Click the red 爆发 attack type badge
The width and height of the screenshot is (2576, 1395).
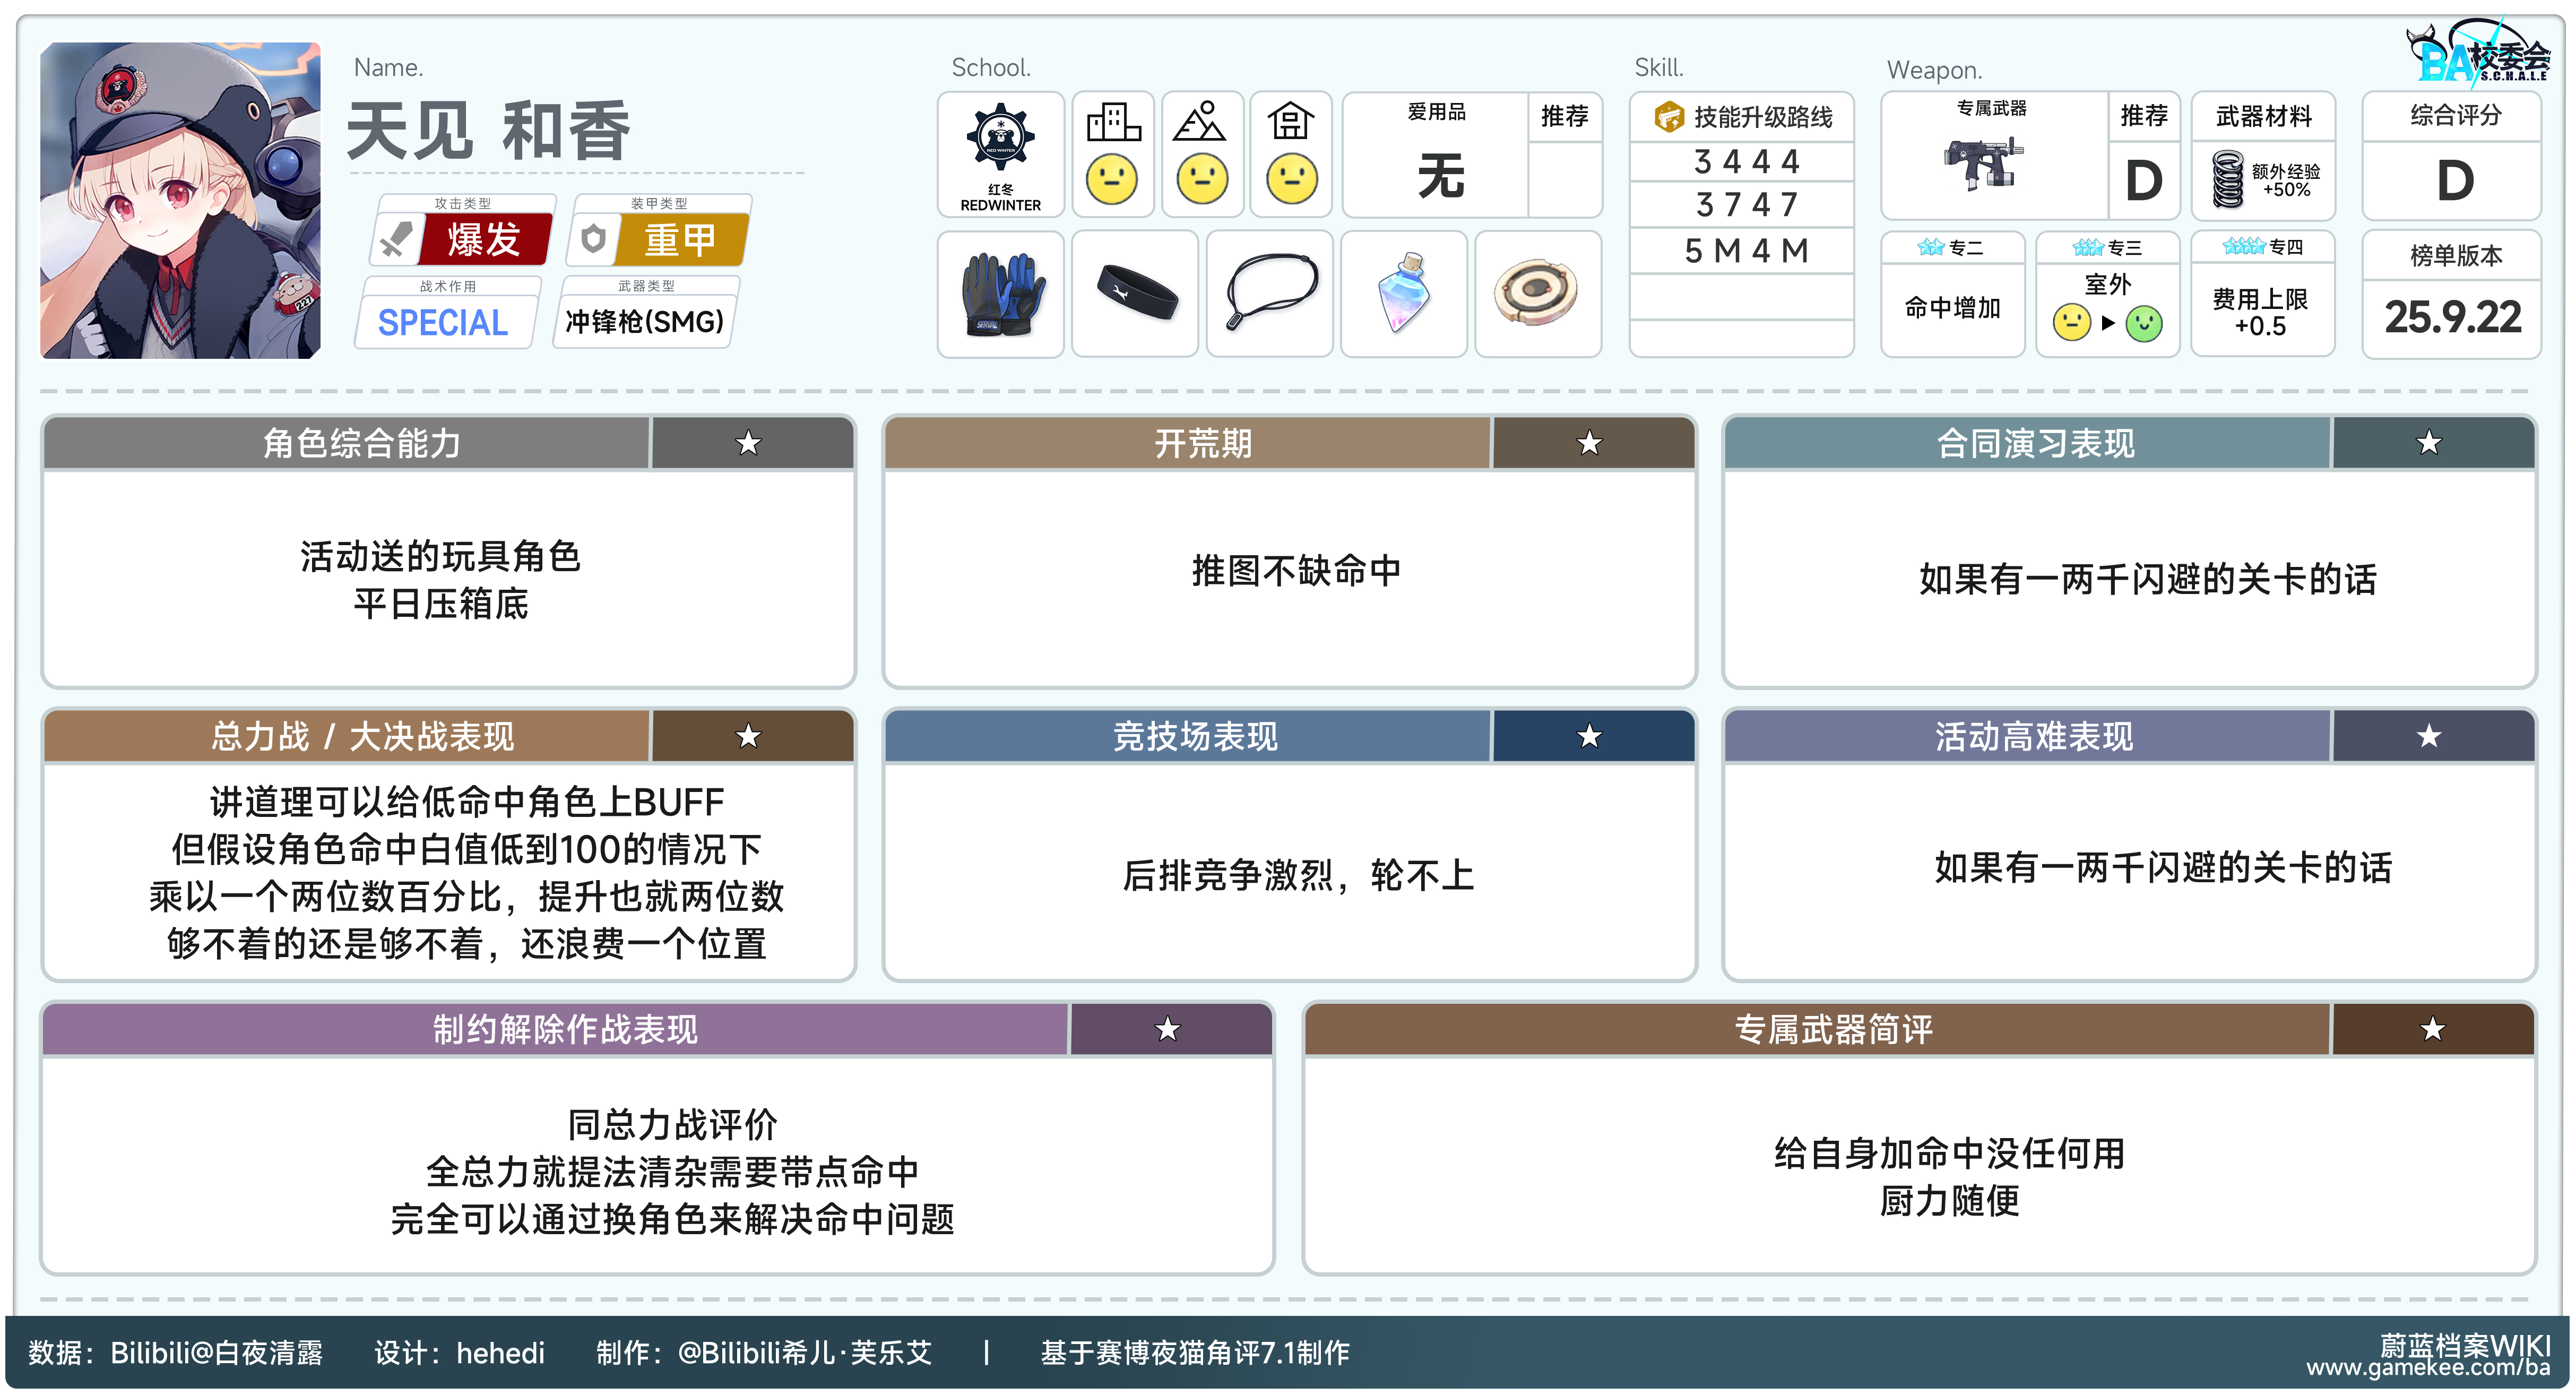[483, 240]
